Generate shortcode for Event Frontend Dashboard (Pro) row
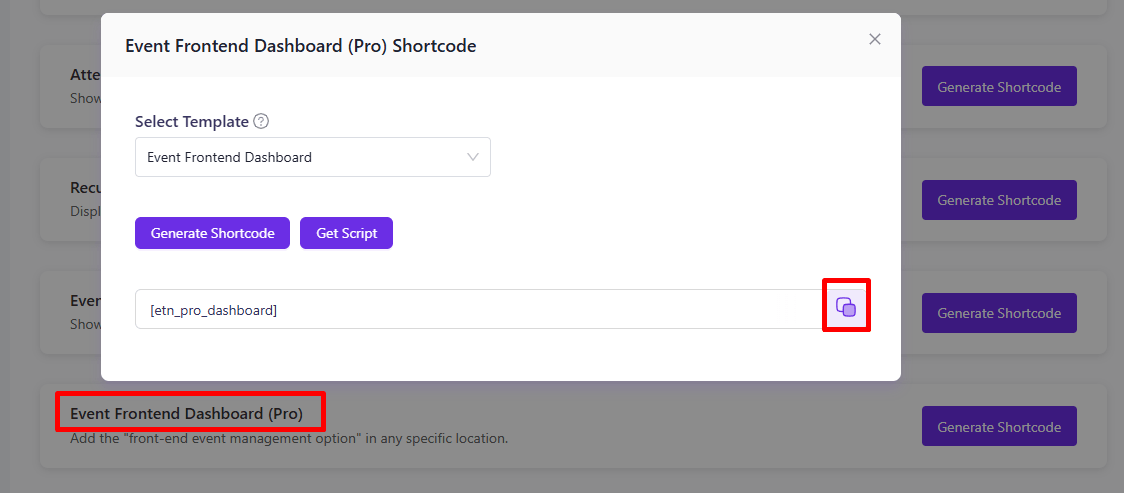The width and height of the screenshot is (1124, 493). 999,426
